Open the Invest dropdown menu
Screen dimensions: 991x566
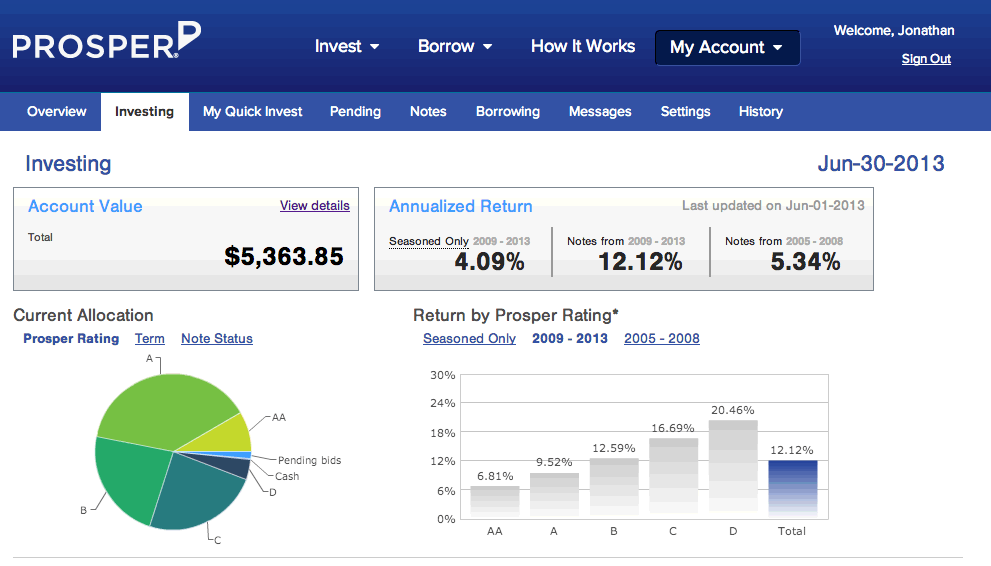click(347, 46)
